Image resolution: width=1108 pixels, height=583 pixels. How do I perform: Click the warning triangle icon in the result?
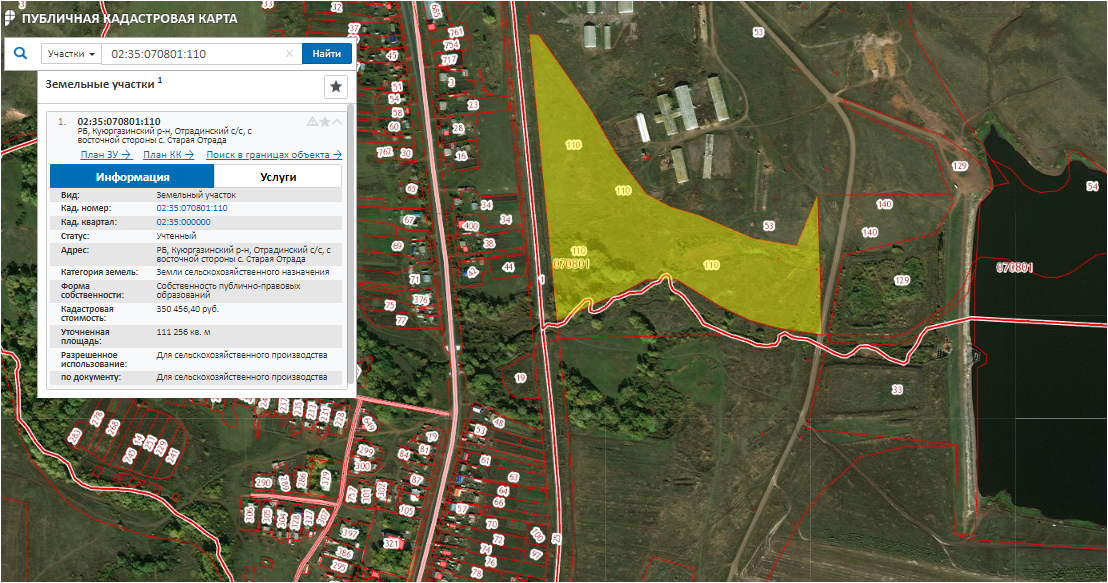tap(312, 121)
